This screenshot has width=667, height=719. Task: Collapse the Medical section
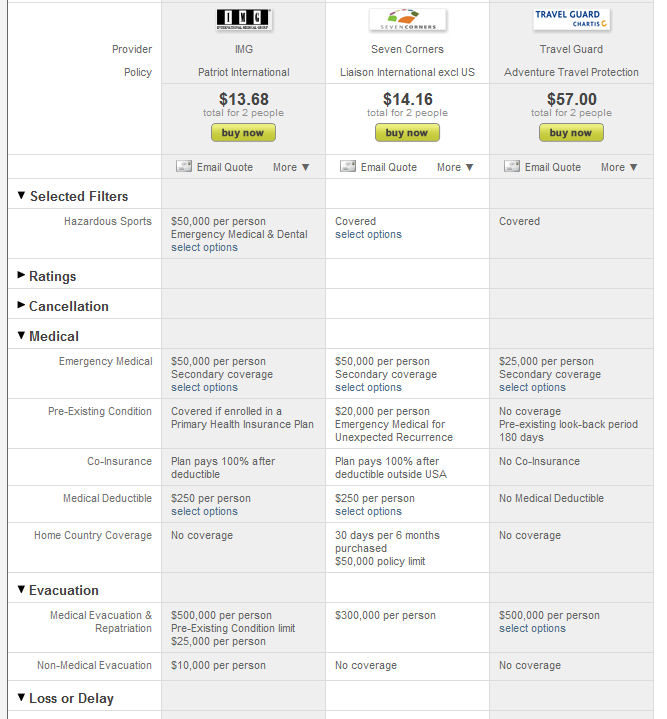click(48, 336)
